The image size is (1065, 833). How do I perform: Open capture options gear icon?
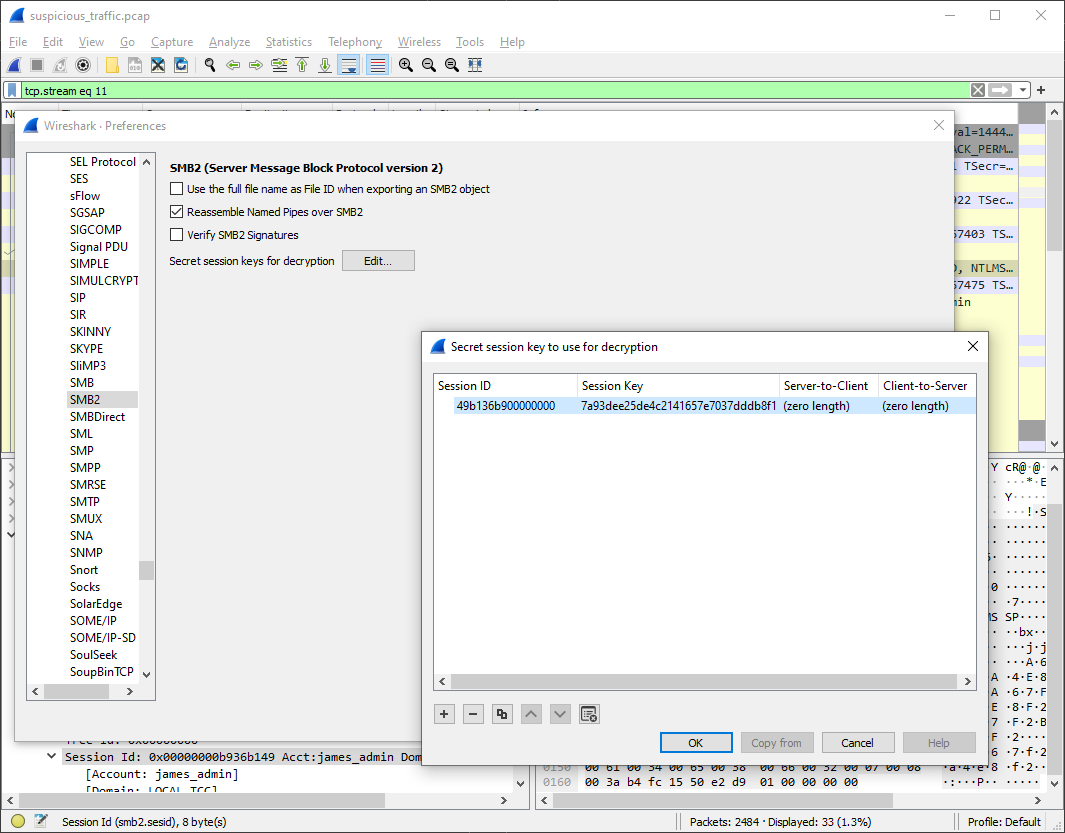tap(83, 65)
